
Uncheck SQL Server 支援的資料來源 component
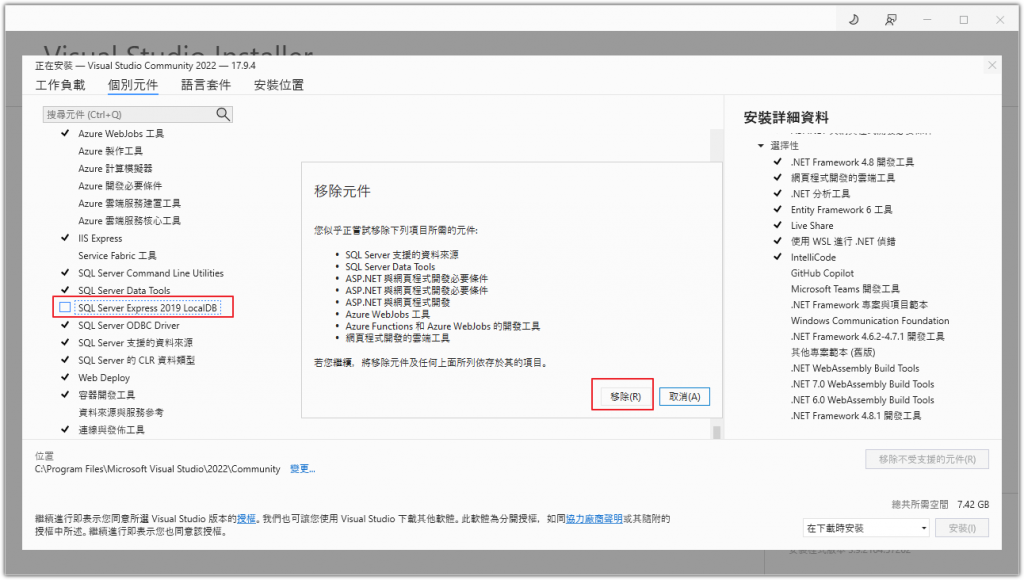[x=65, y=343]
